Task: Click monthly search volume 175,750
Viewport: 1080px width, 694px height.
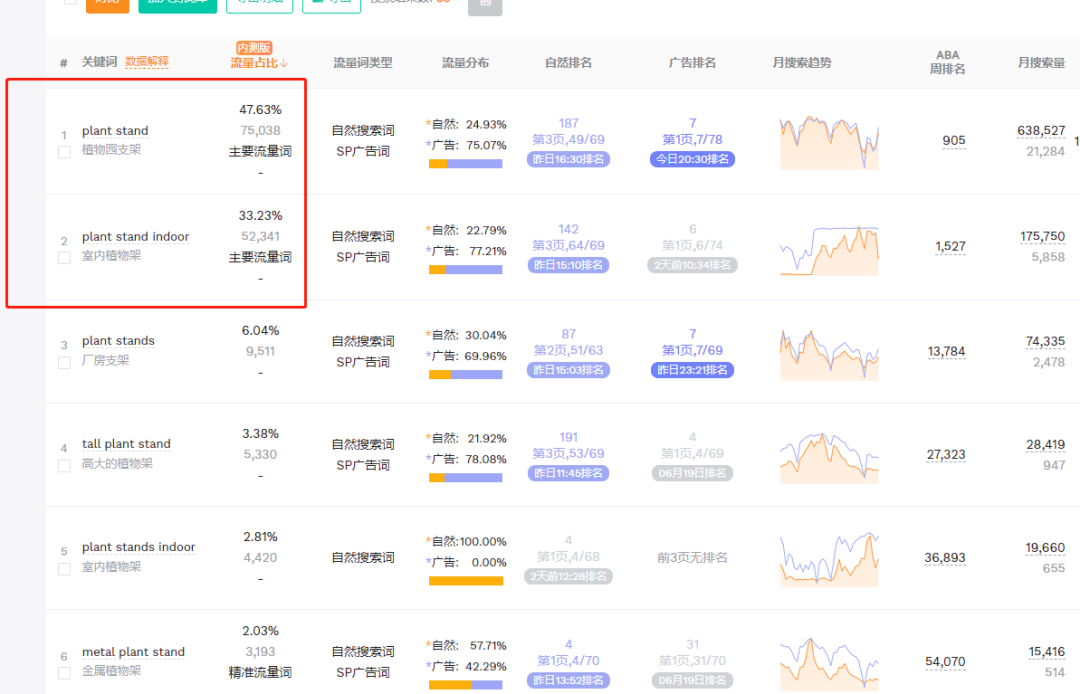Action: coord(1042,237)
